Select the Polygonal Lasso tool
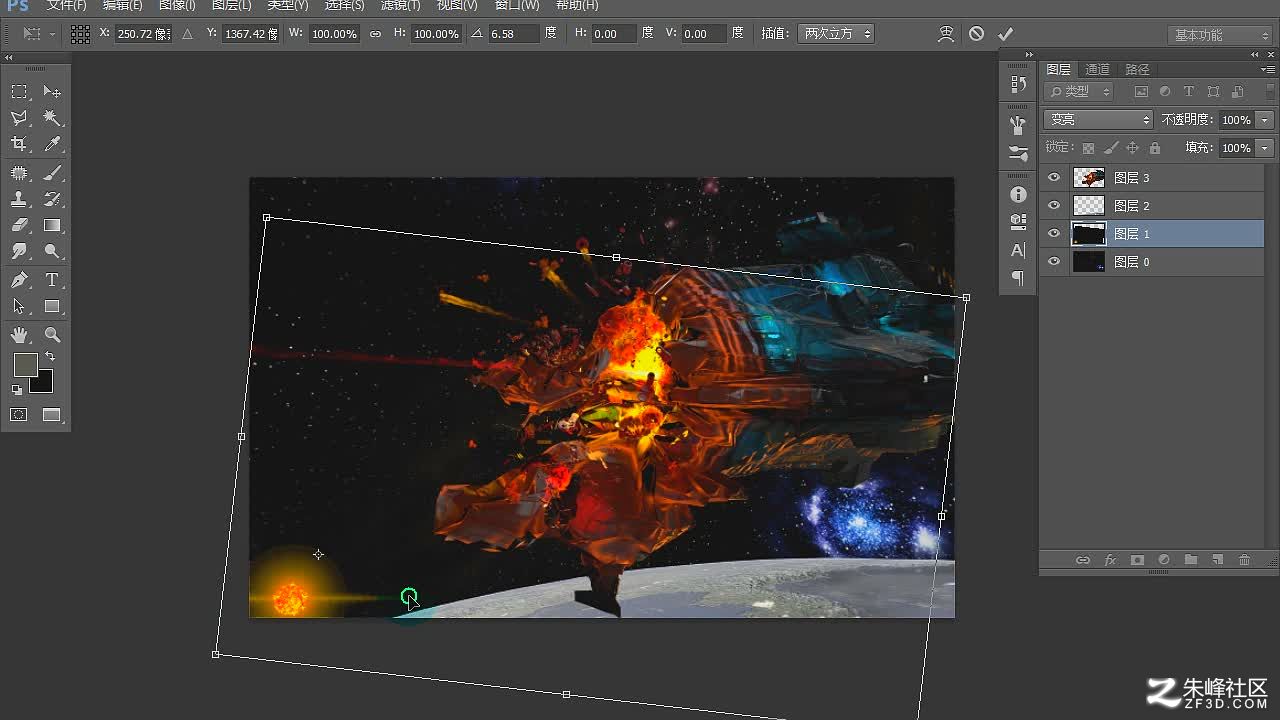1280x720 pixels. [19, 118]
